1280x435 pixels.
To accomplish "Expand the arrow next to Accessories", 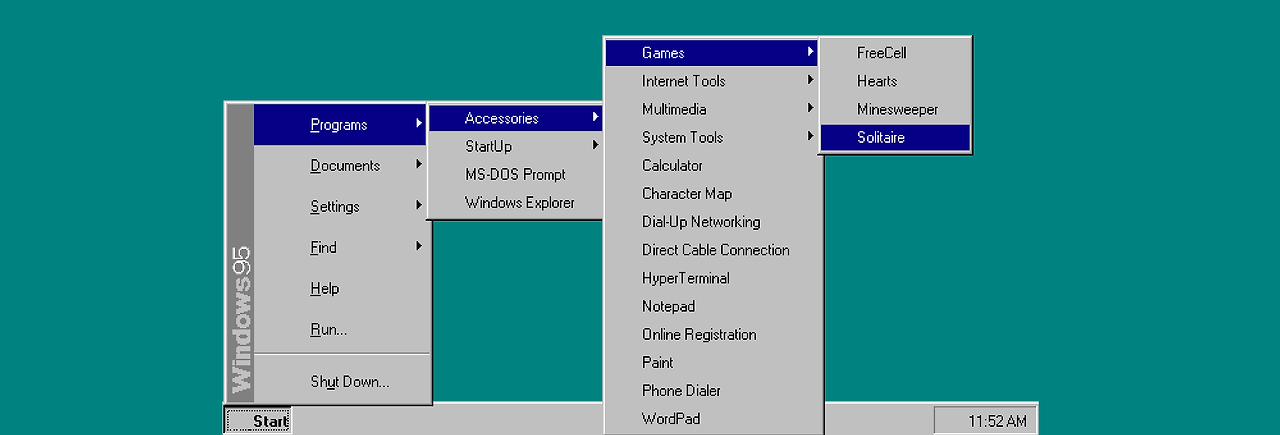I will pos(596,118).
